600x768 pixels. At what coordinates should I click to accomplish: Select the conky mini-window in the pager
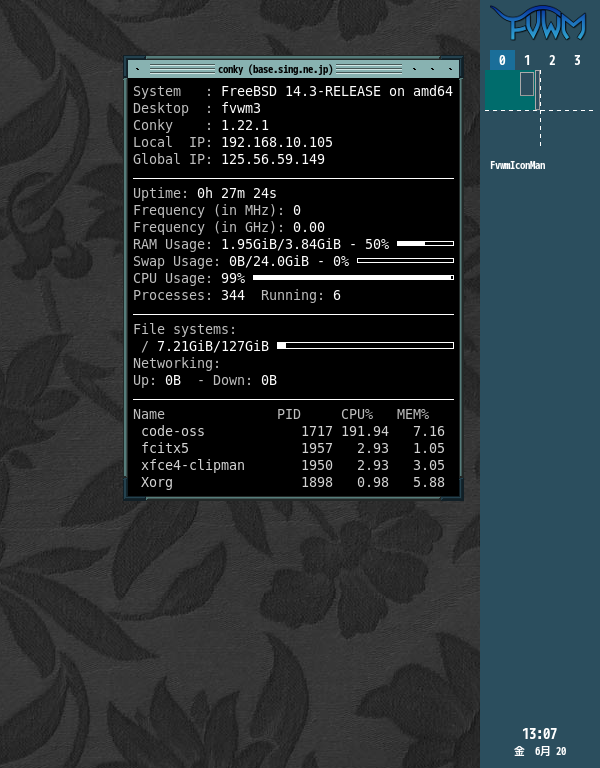(527, 84)
